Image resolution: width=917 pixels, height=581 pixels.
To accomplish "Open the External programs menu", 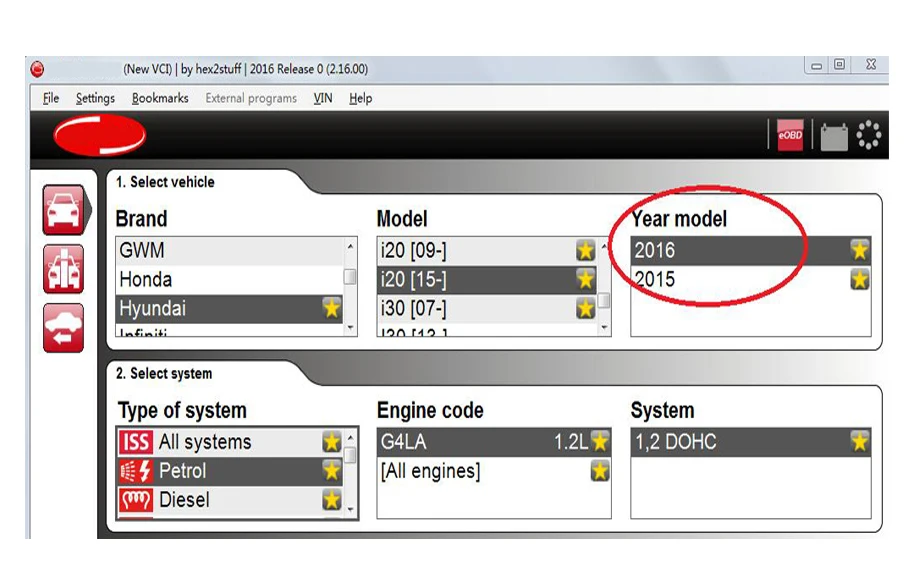I will 251,98.
